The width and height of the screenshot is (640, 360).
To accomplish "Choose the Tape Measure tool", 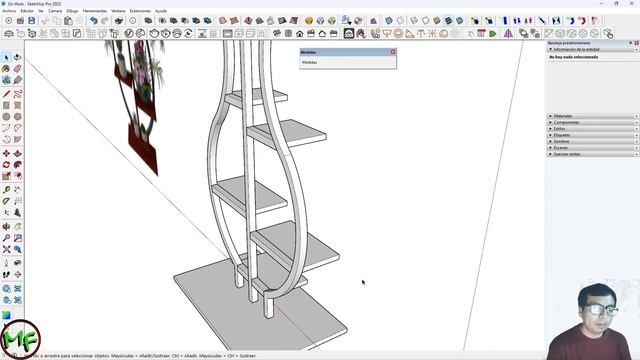I will [6, 190].
